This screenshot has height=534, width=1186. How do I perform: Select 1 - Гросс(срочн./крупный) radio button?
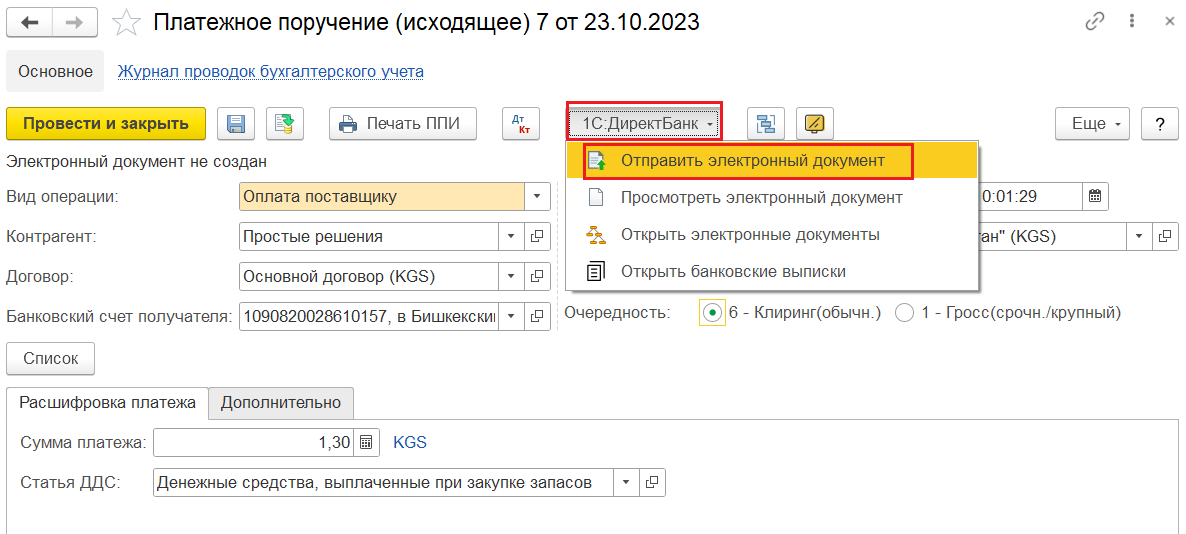click(905, 313)
